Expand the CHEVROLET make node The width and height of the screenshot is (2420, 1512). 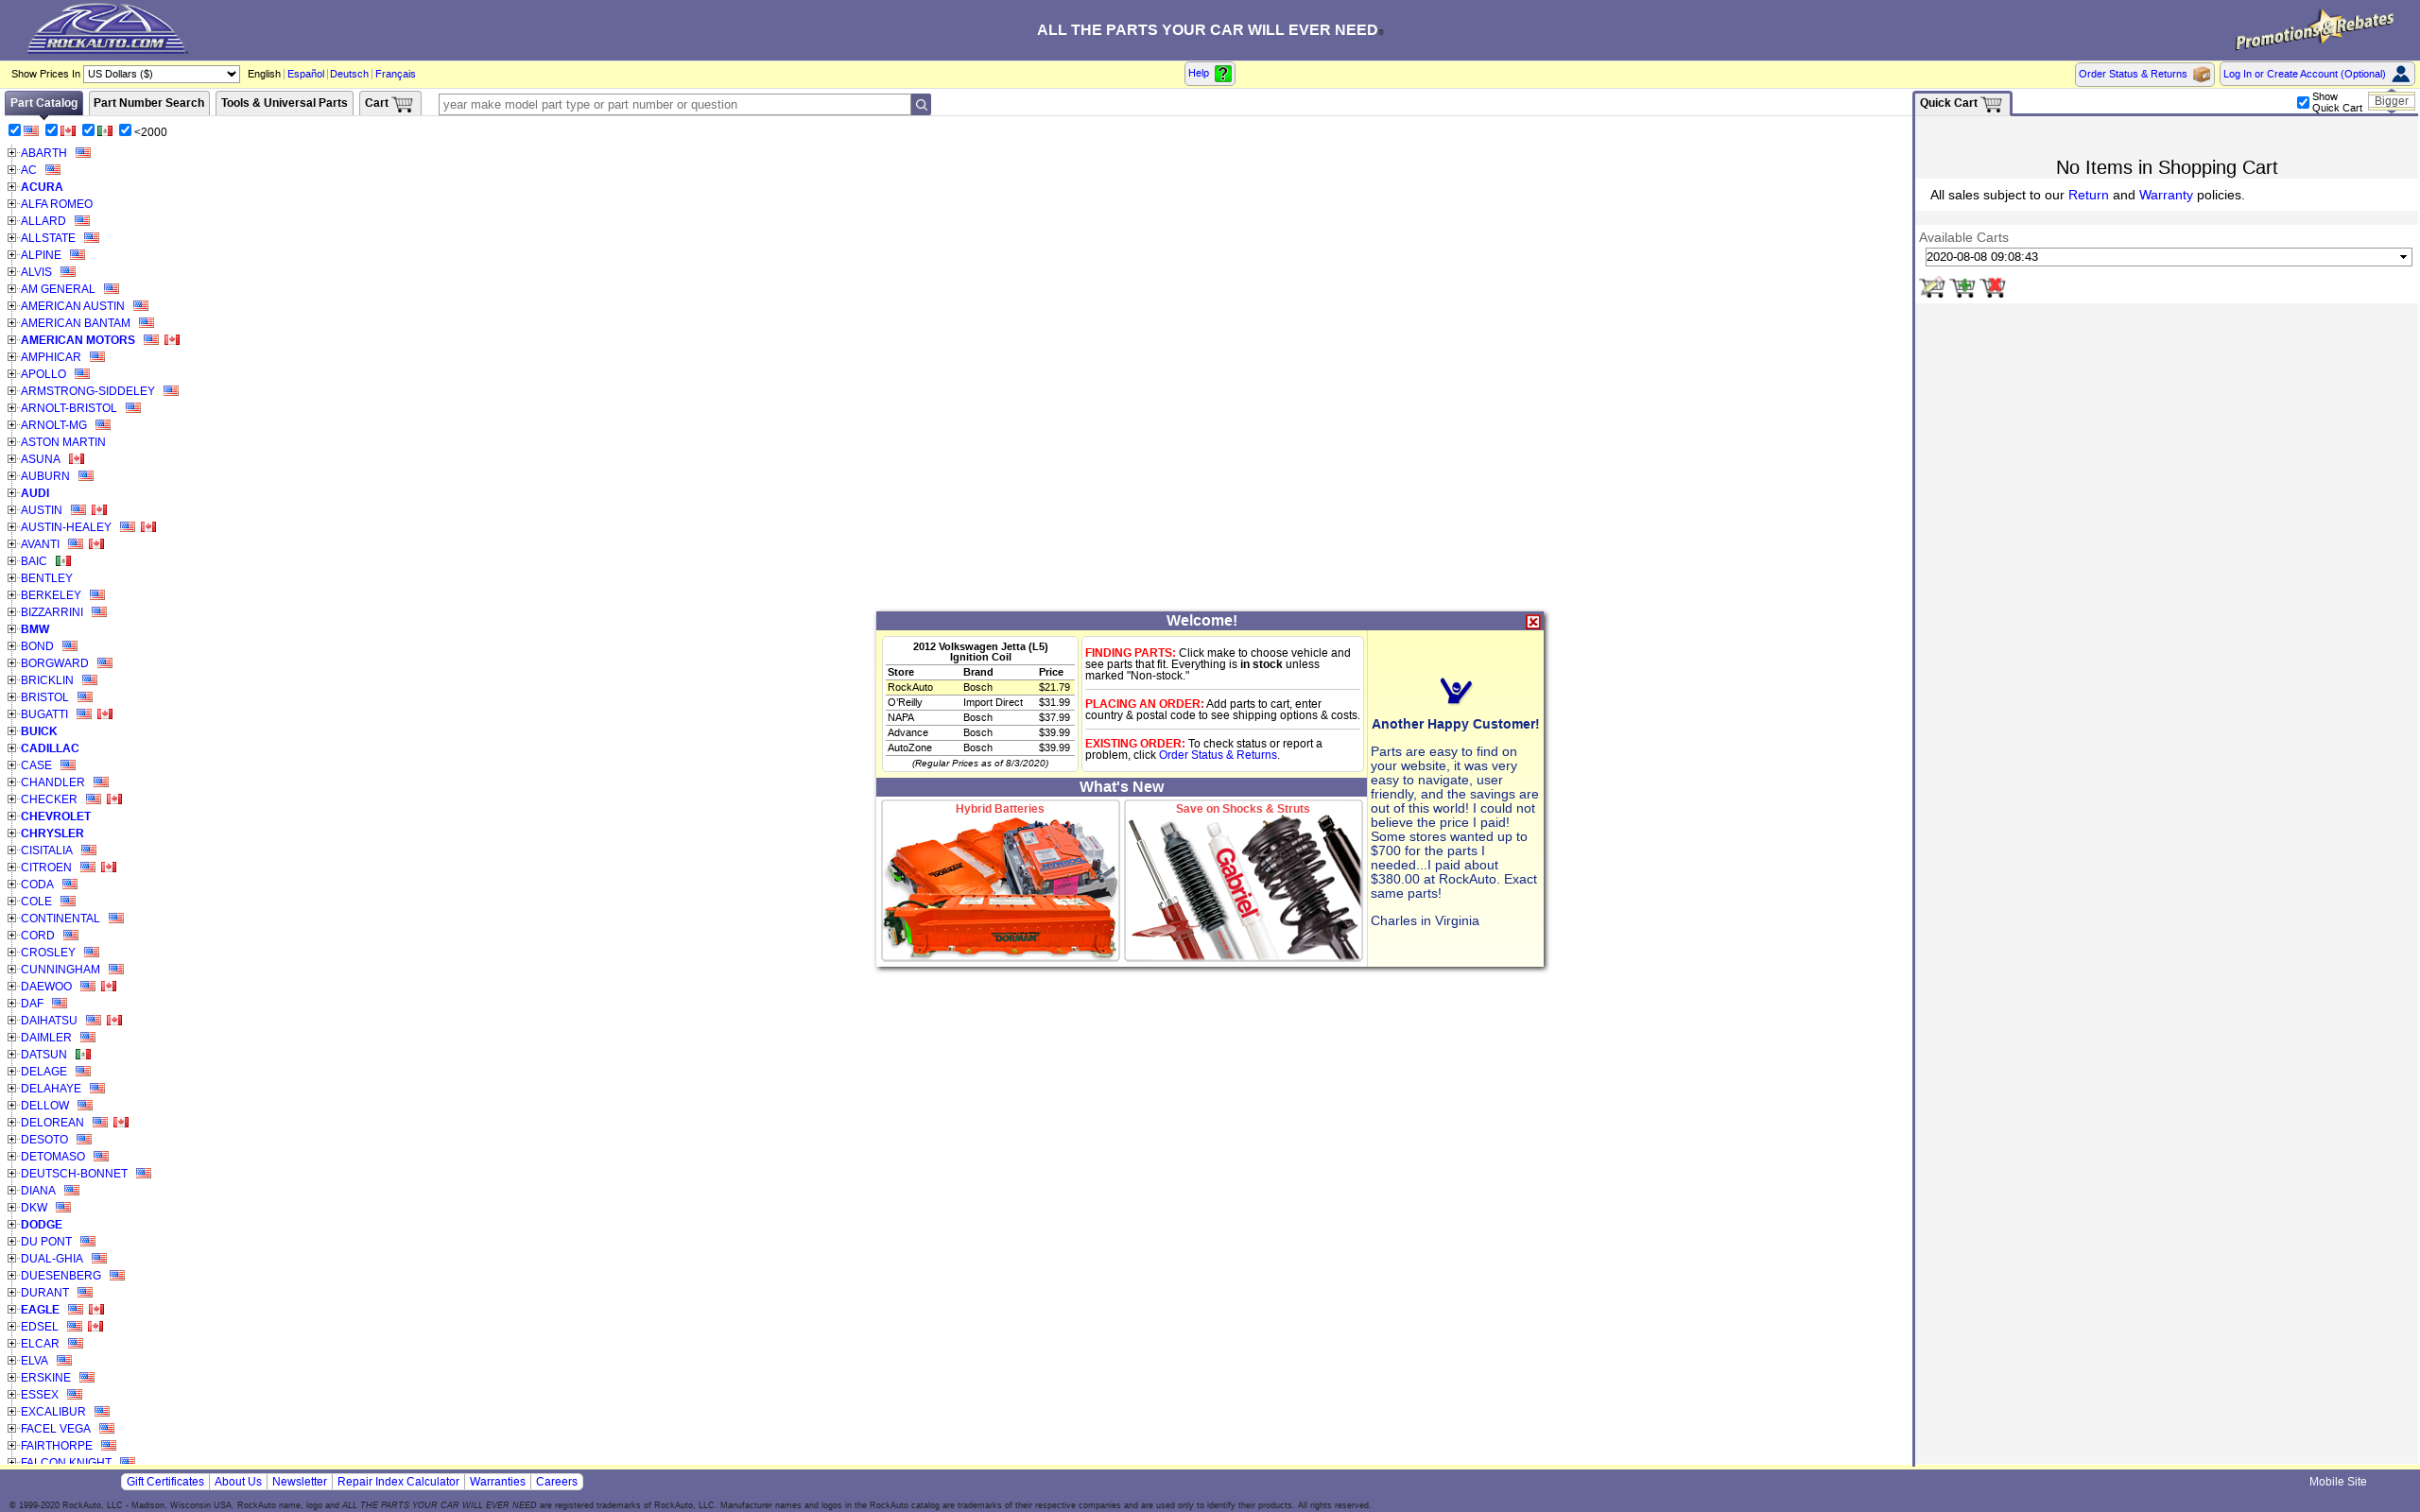[x=12, y=816]
